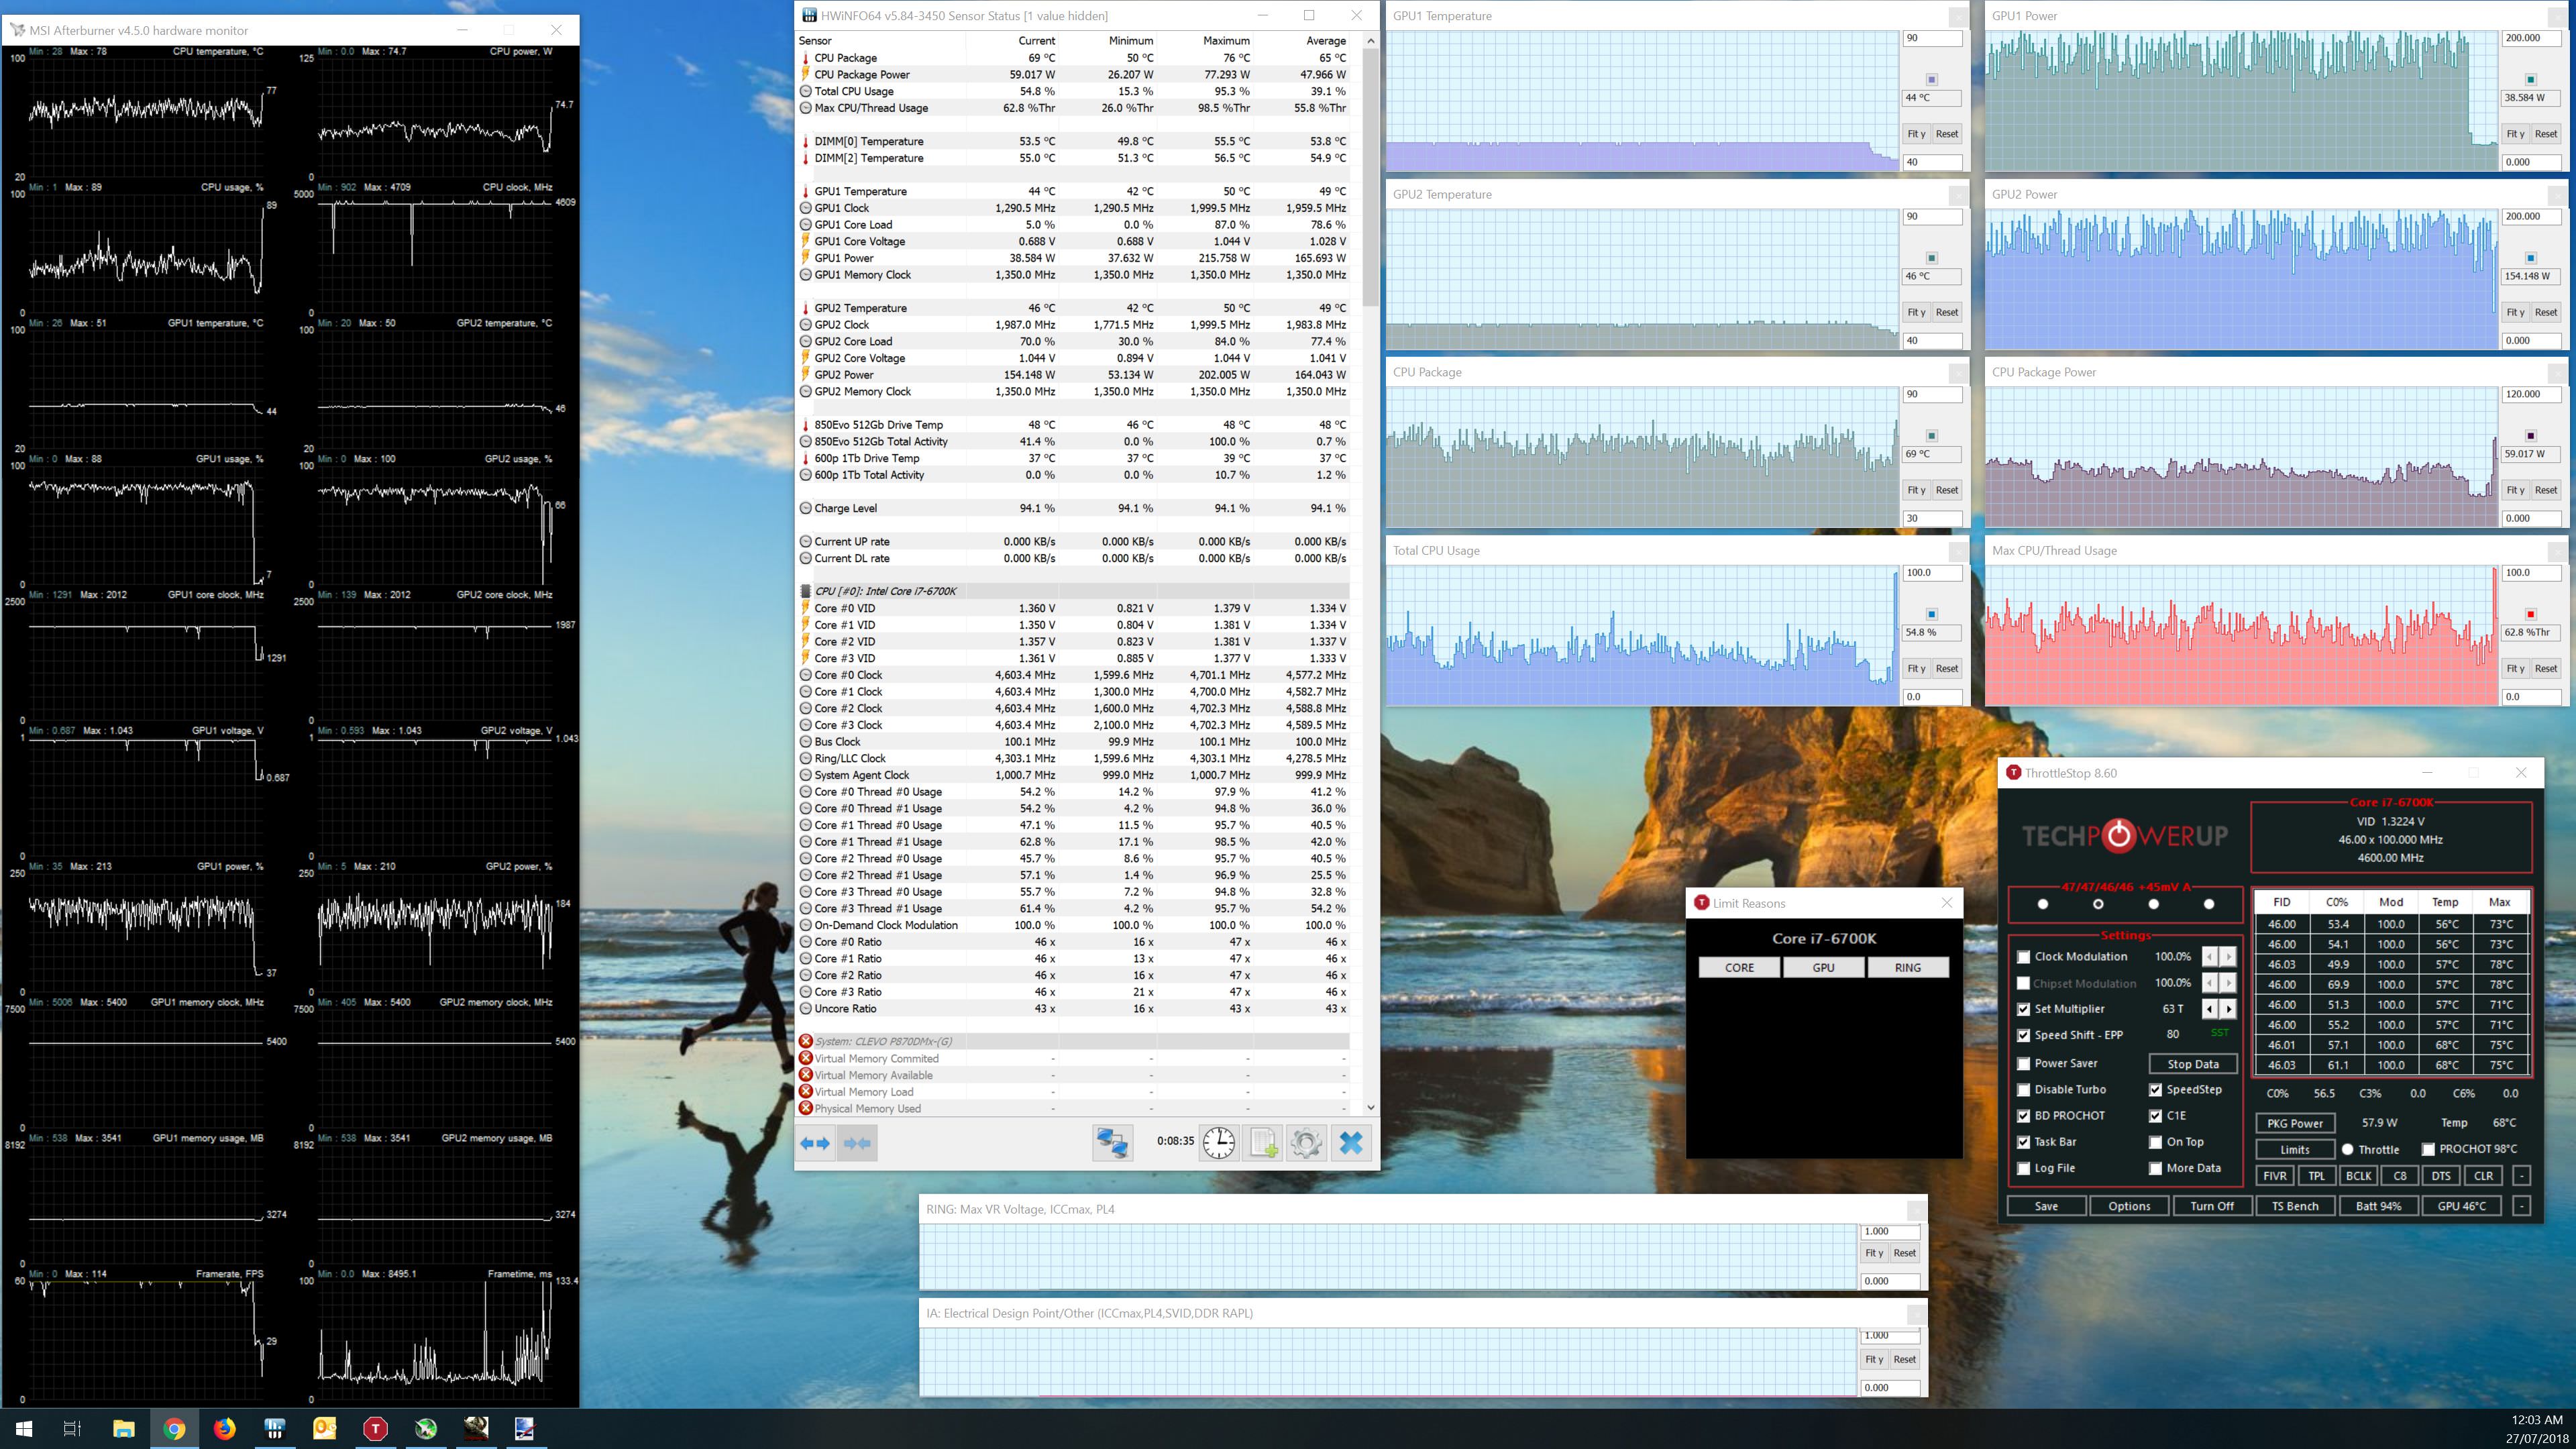Launch Firefox from Windows taskbar
Image resolution: width=2576 pixels, height=1449 pixels.
point(224,1428)
